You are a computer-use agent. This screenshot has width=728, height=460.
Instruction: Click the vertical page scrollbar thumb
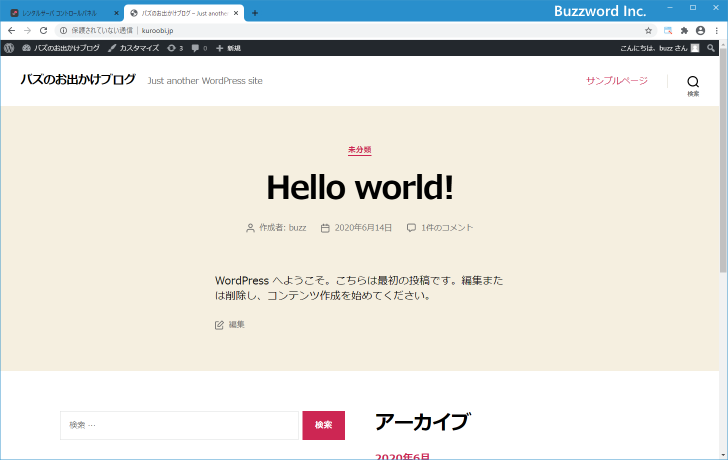tap(723, 160)
